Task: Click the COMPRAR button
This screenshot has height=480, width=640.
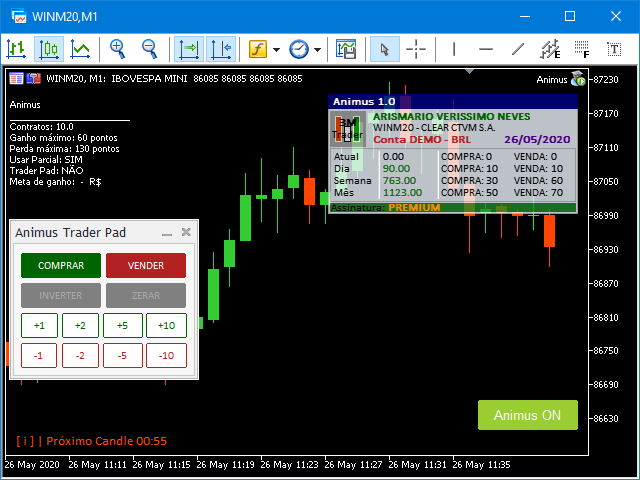Action: [x=61, y=265]
